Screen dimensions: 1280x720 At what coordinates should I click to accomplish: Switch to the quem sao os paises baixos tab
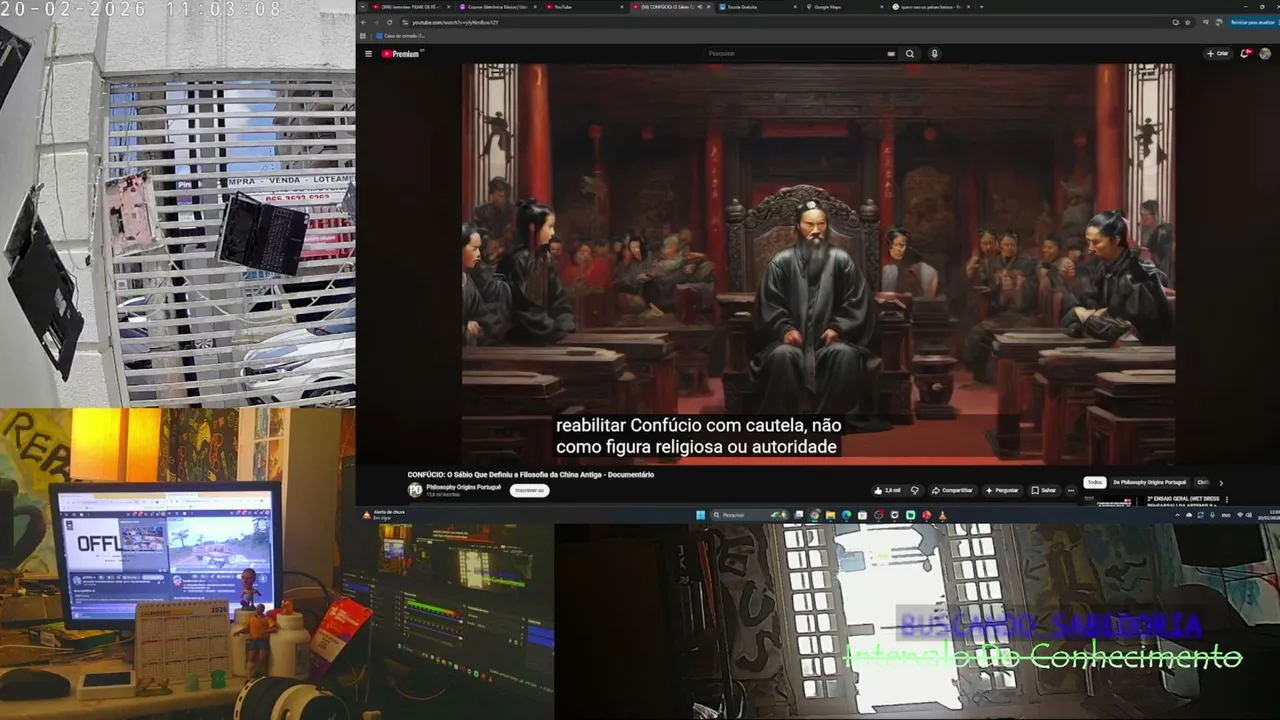click(933, 7)
